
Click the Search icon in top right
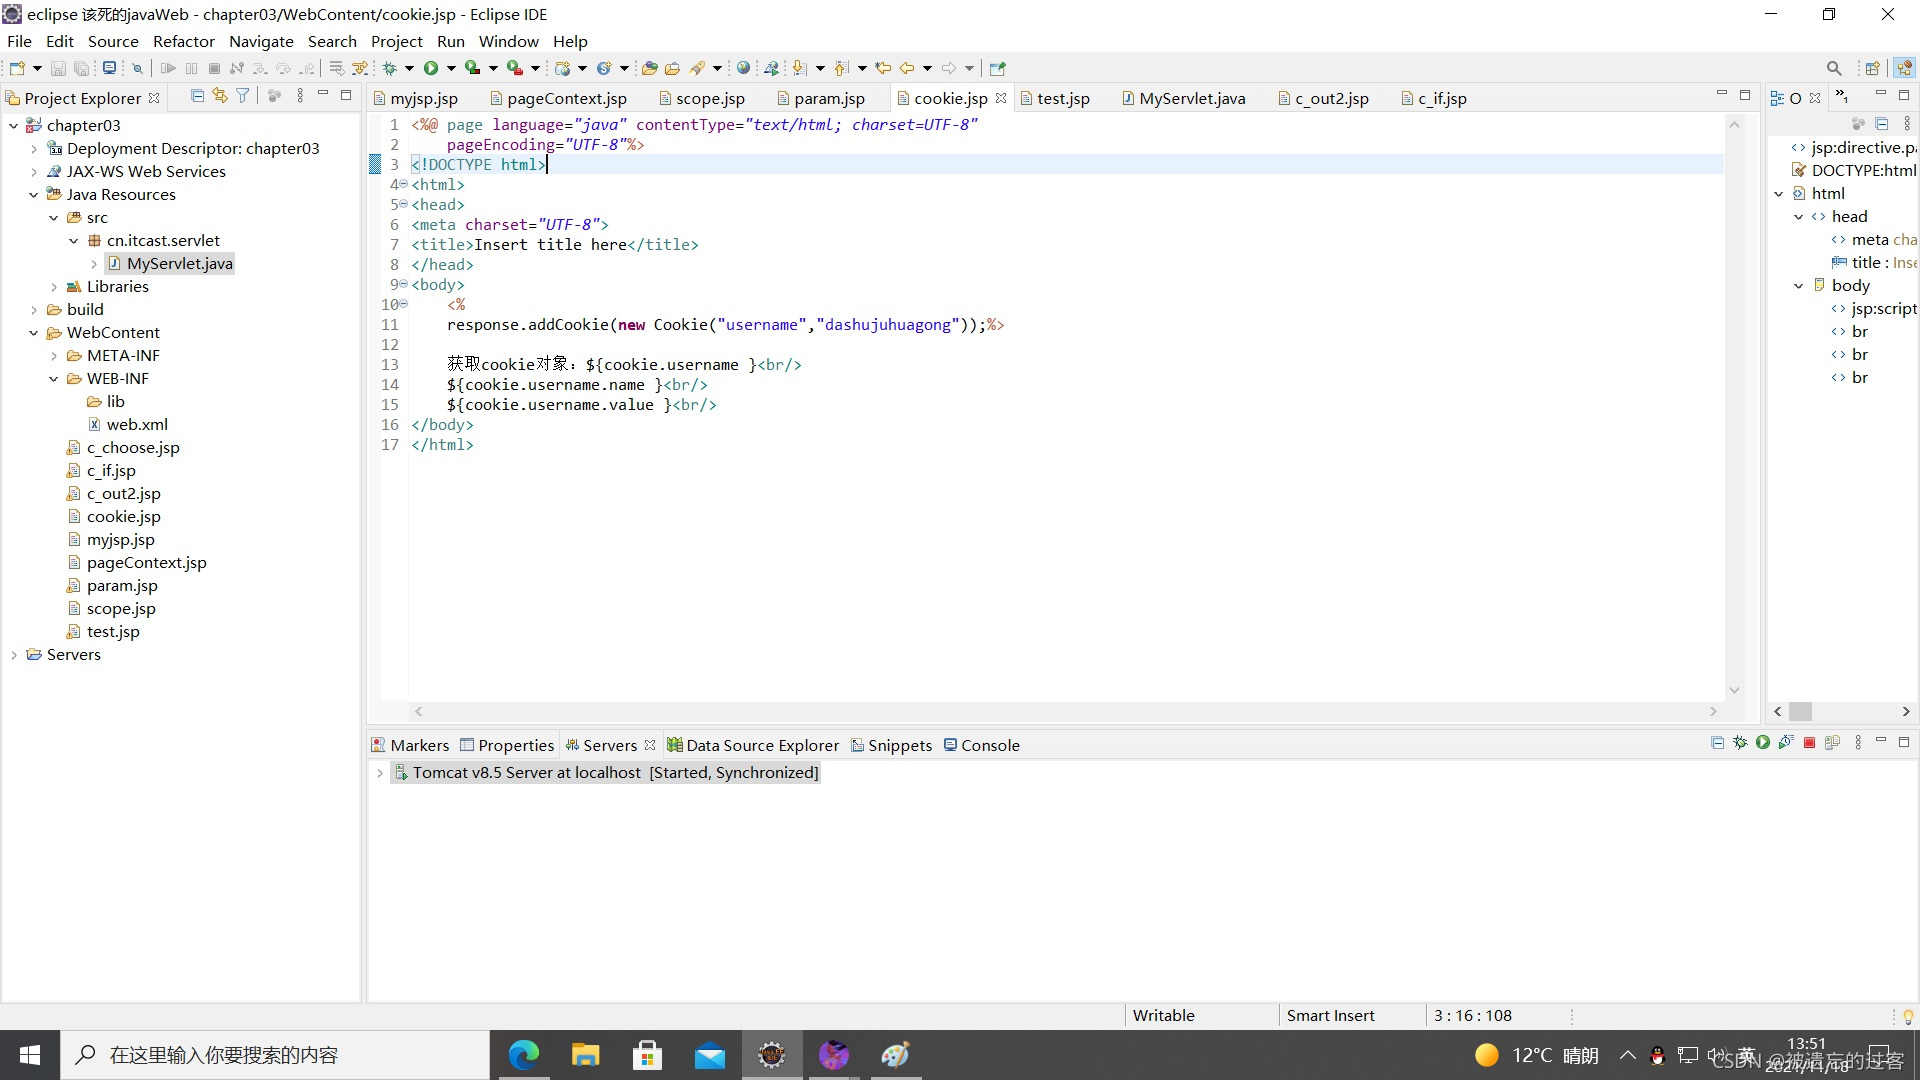[x=1834, y=67]
